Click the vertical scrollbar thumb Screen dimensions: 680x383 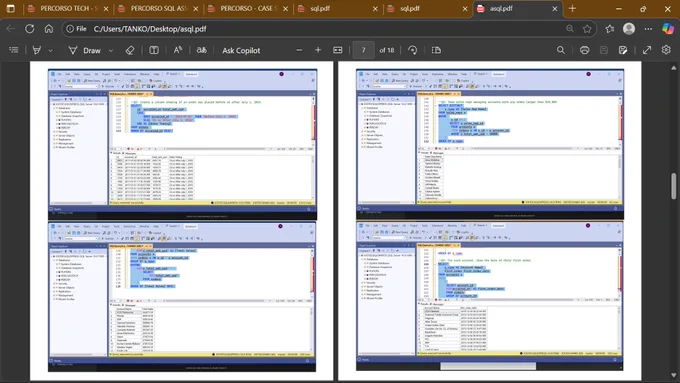[673, 186]
